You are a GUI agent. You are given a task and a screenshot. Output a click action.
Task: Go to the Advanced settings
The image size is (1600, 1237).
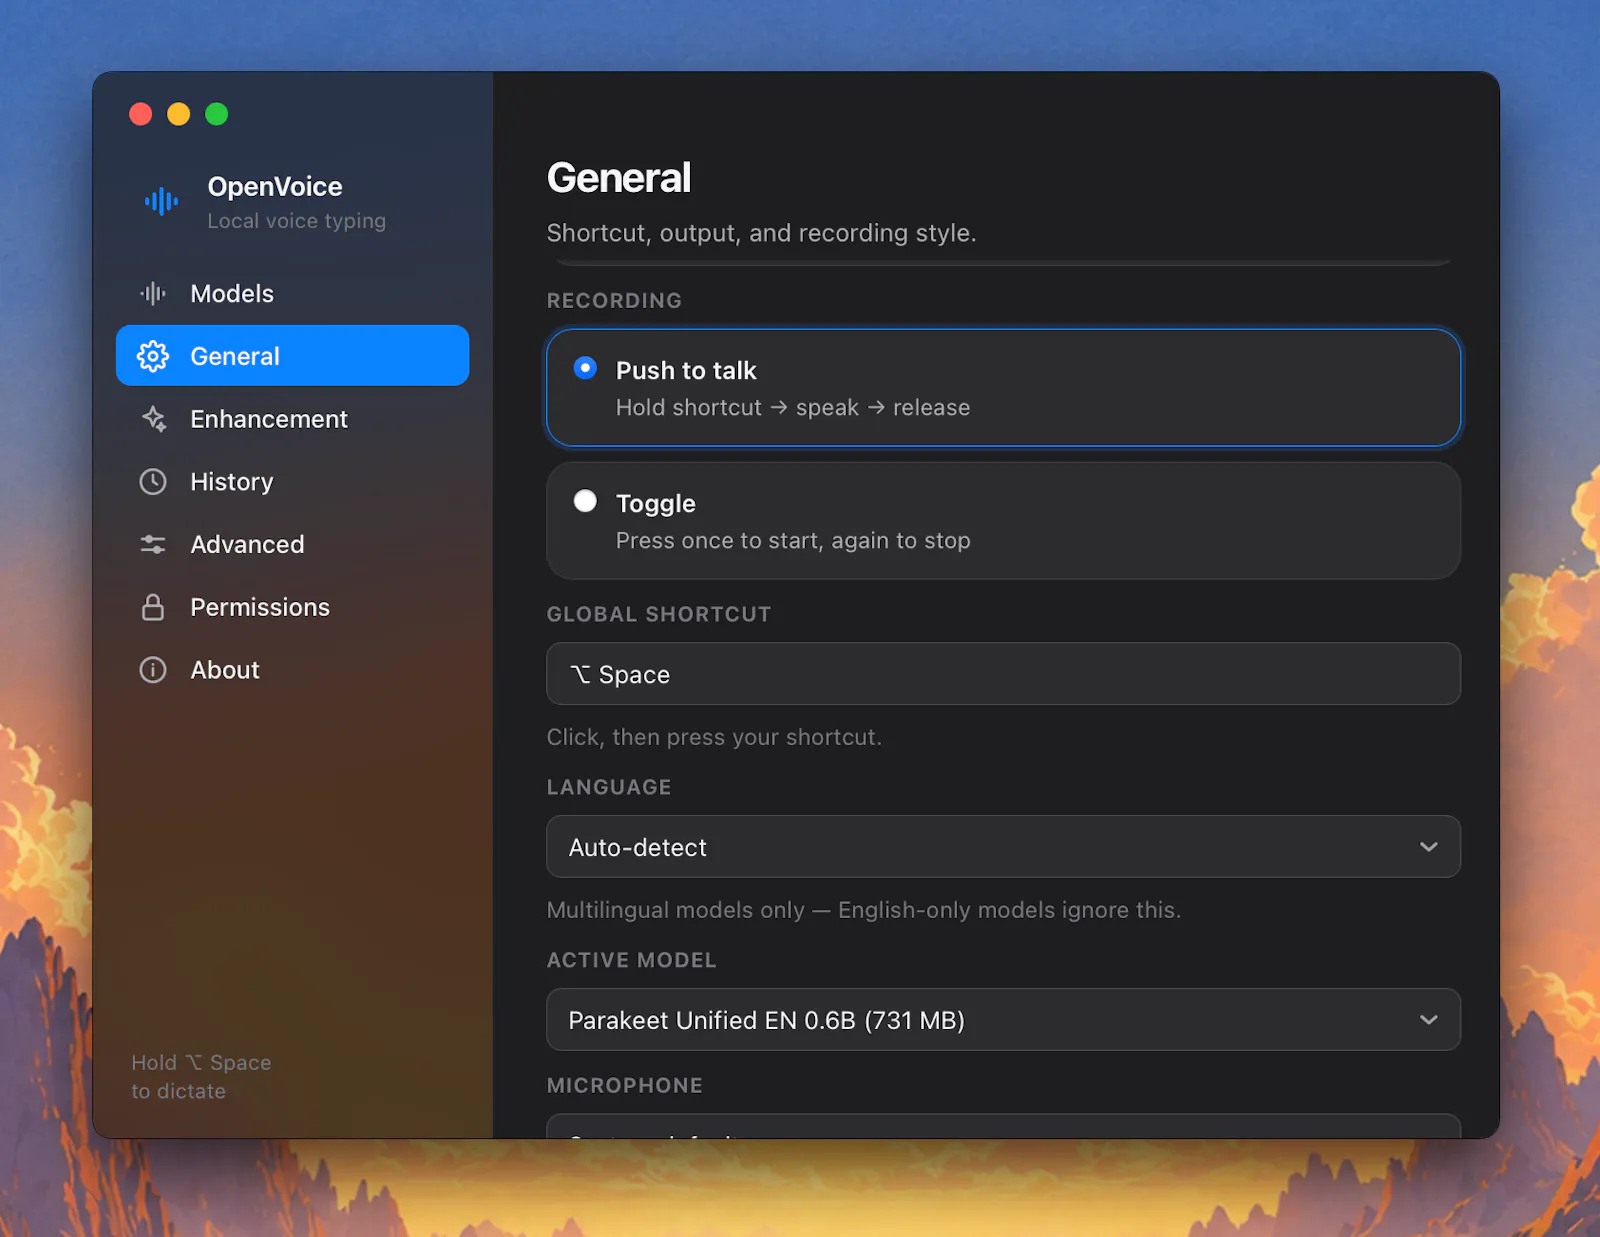[292, 544]
